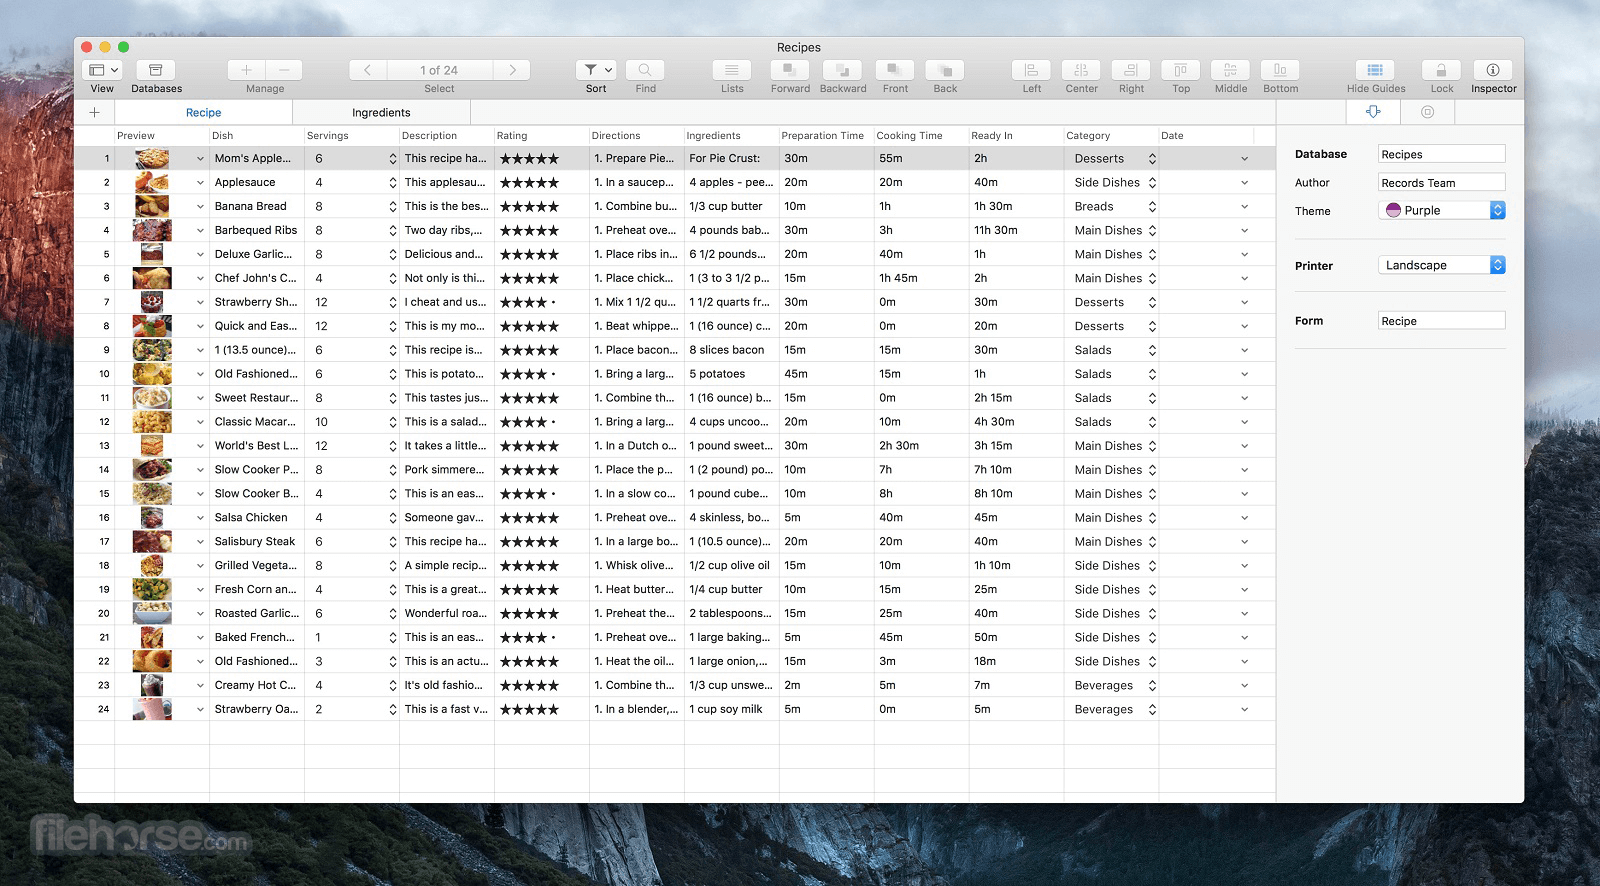Image resolution: width=1600 pixels, height=886 pixels.
Task: Align objects Top icon
Action: pyautogui.click(x=1181, y=70)
